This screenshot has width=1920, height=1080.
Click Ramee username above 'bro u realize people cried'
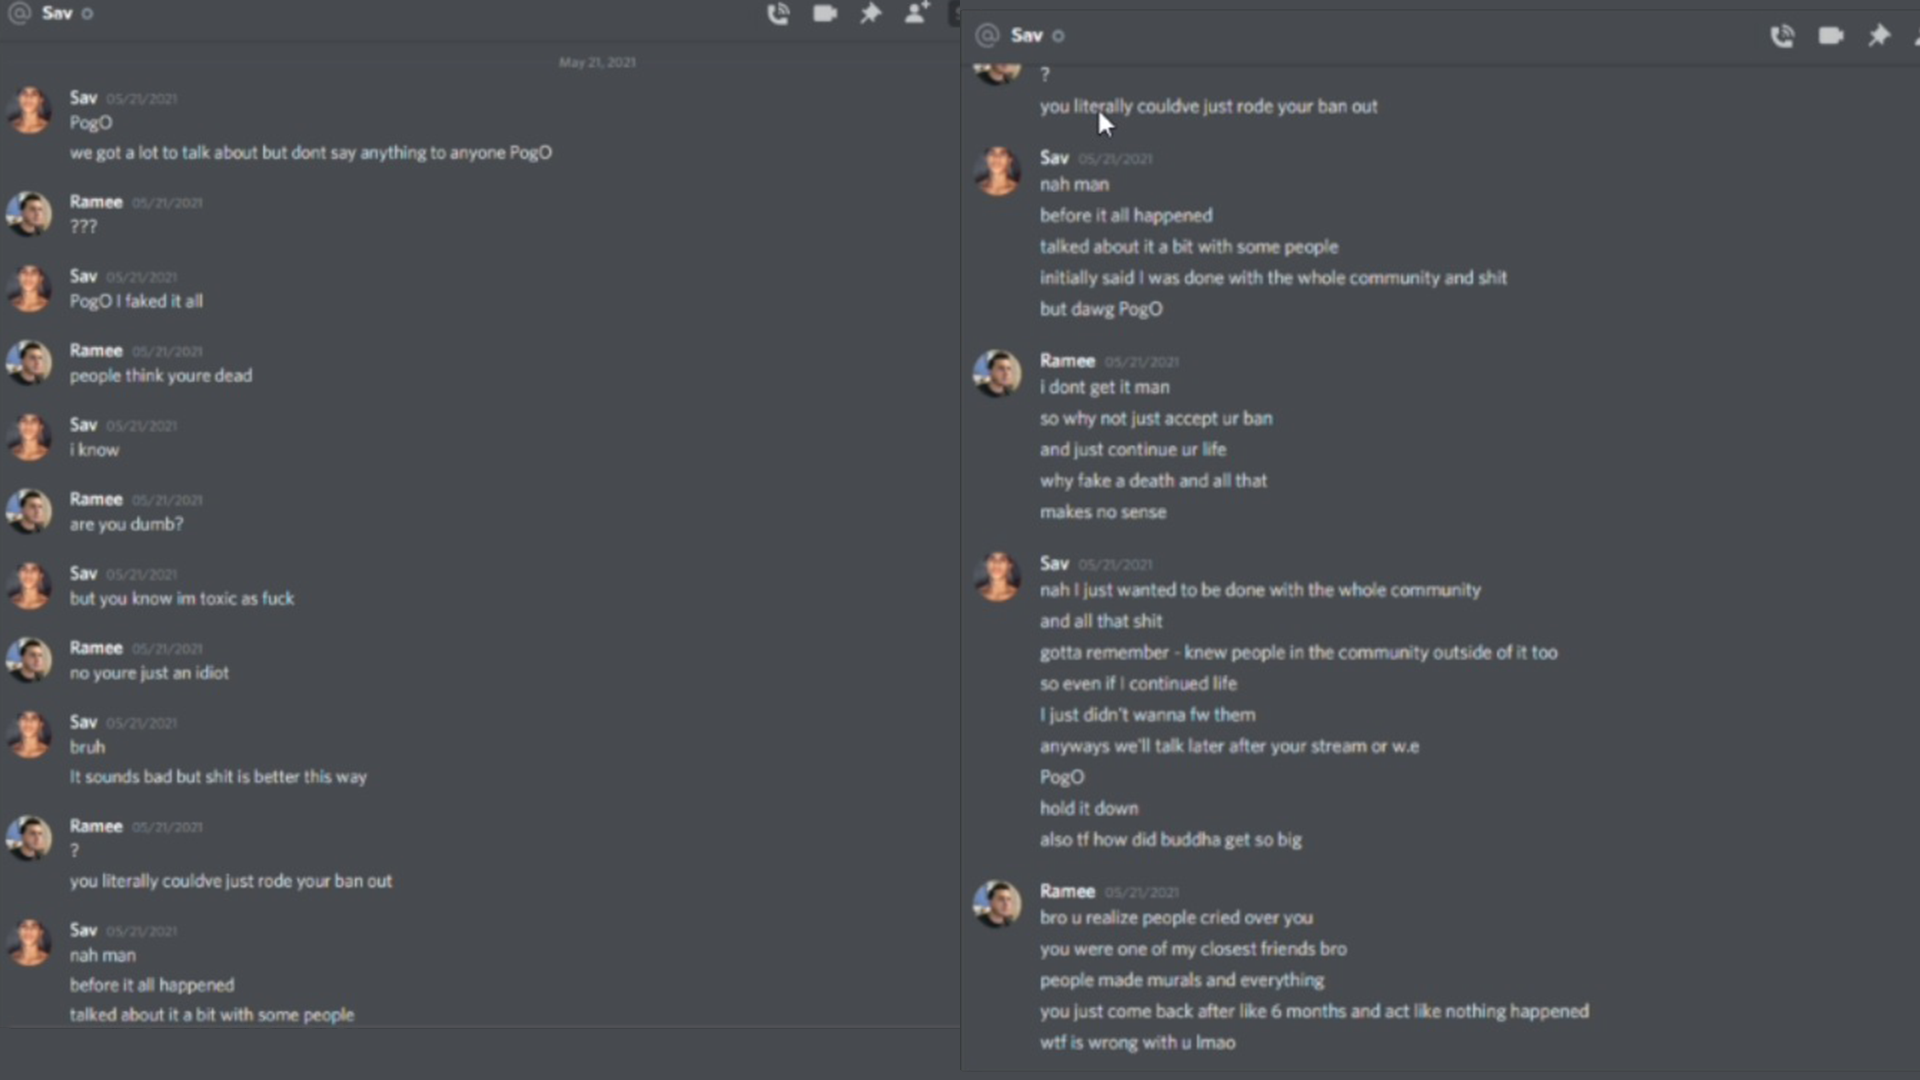point(1067,891)
